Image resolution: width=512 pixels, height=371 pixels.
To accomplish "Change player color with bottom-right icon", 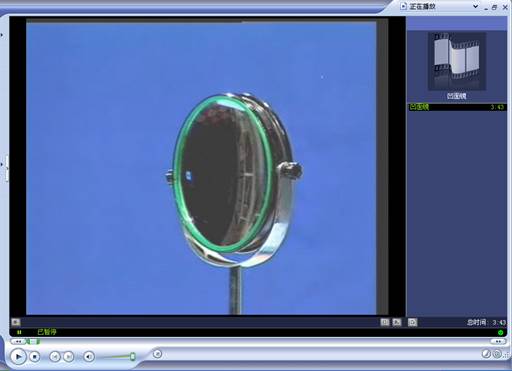I will pyautogui.click(x=486, y=354).
